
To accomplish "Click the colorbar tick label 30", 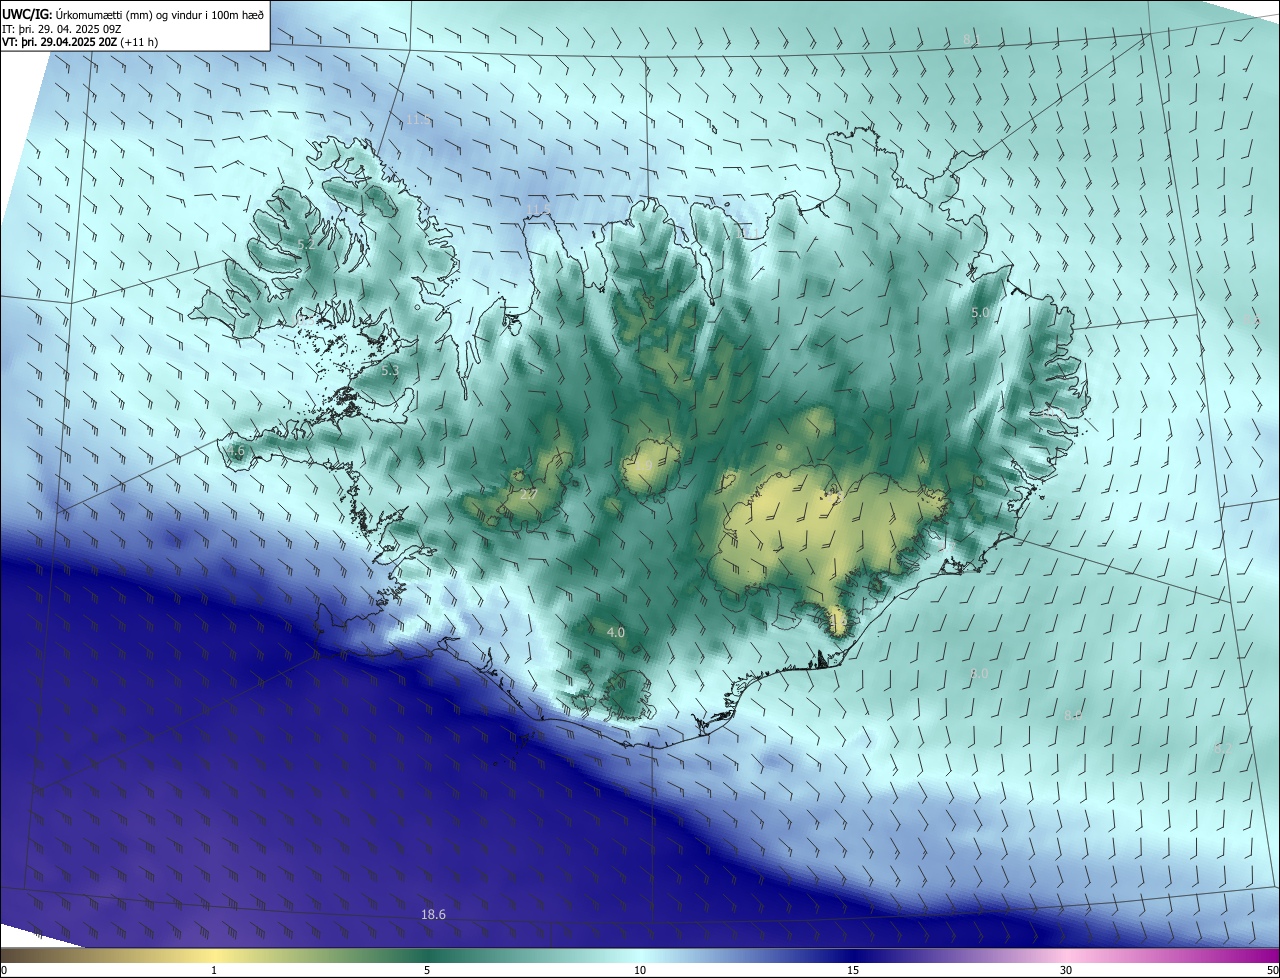I will [1066, 970].
